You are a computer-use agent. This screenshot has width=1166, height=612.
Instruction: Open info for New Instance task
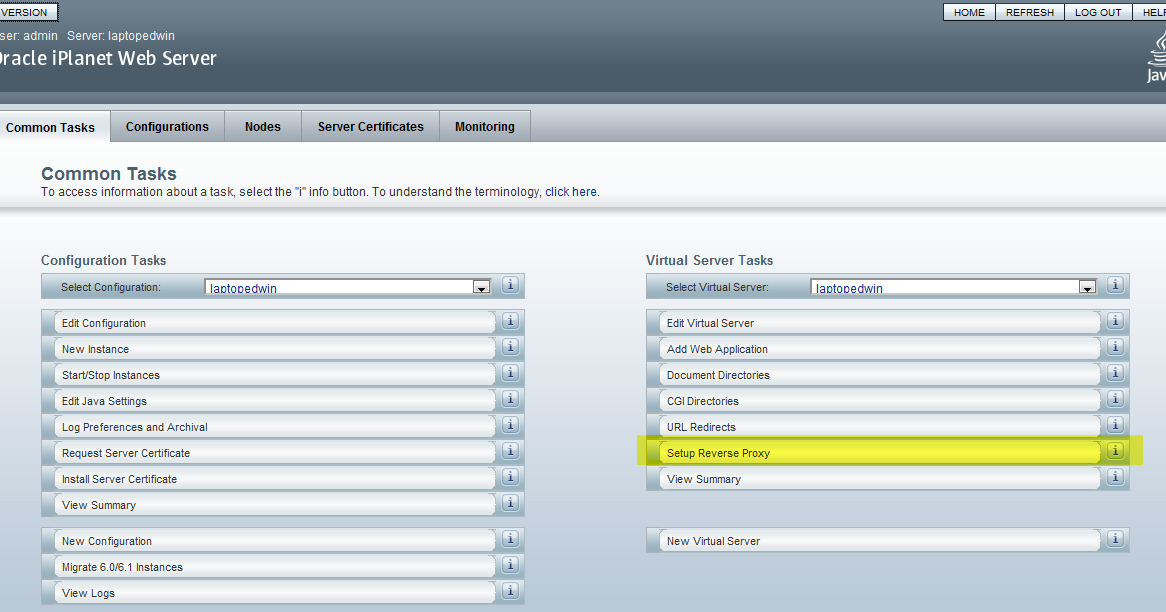tap(510, 347)
